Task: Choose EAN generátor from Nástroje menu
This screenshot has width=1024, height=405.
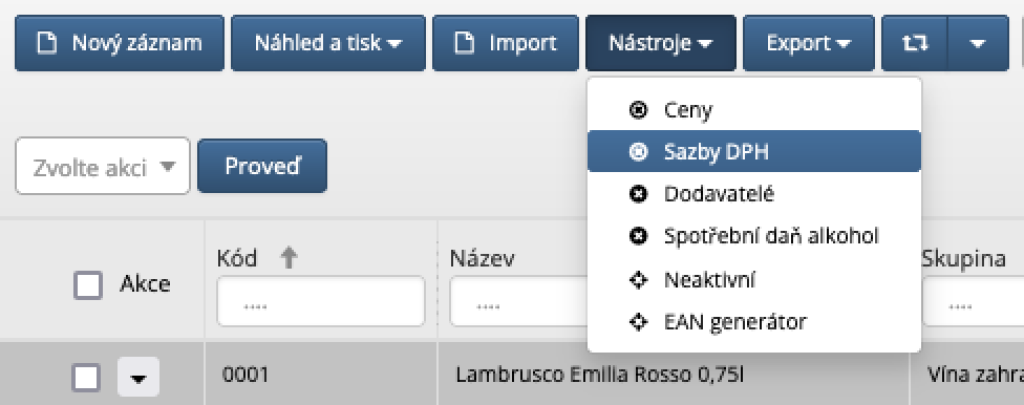Action: 735,322
